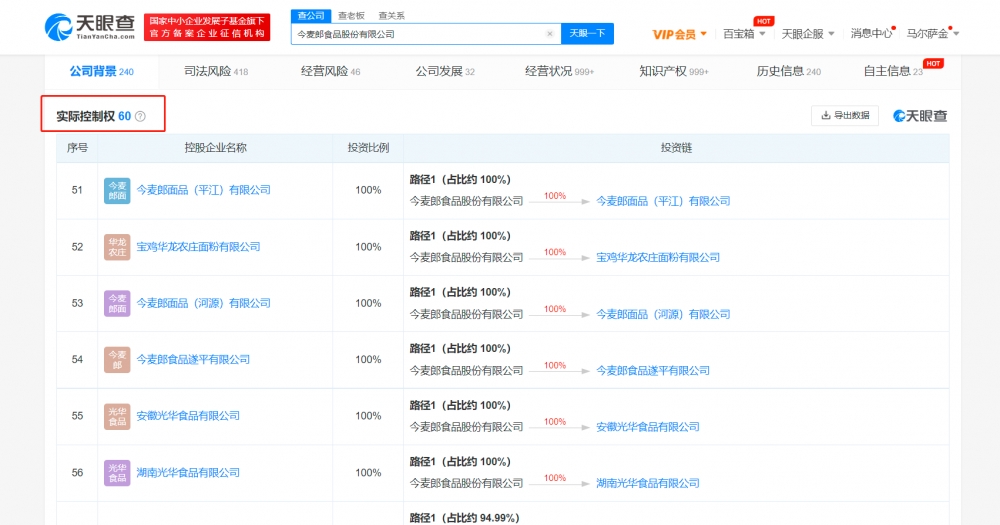Screen dimensions: 1000x525
Task: Select the 查公司 search tab
Action: 311,15
